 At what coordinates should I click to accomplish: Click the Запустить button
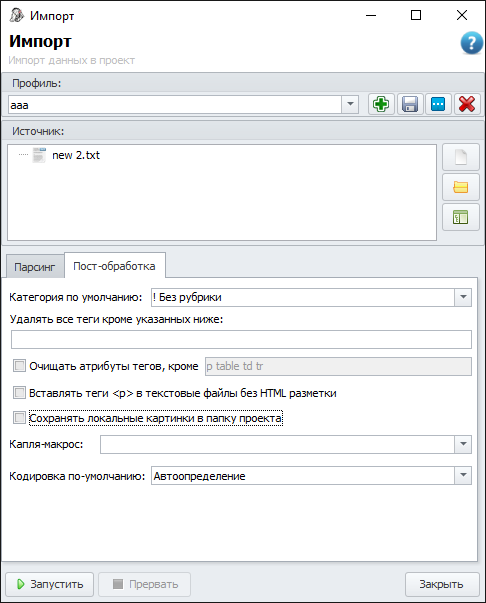50,584
